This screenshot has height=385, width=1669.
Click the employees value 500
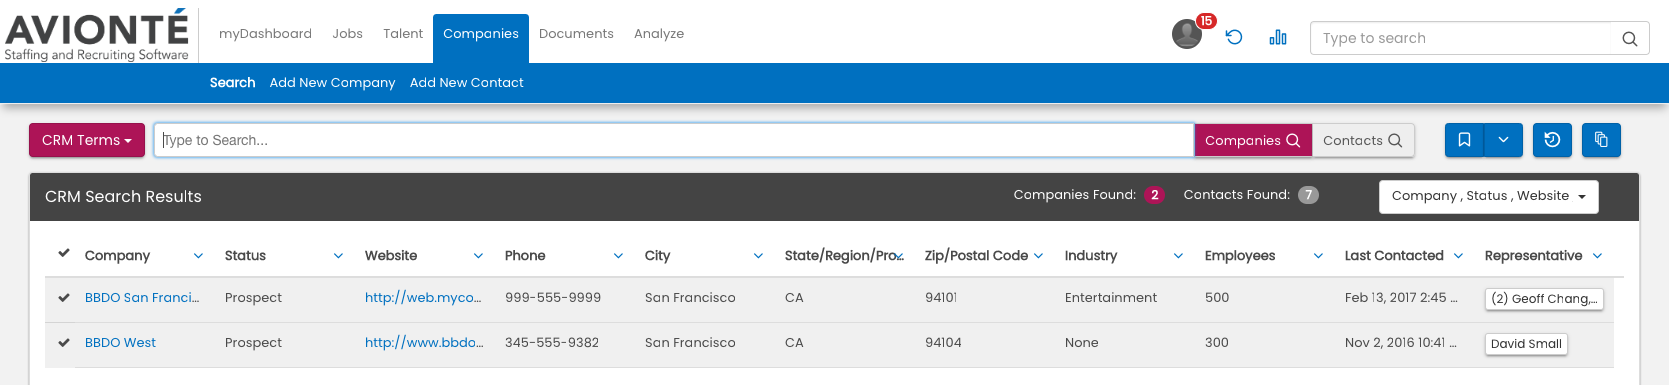click(1217, 298)
